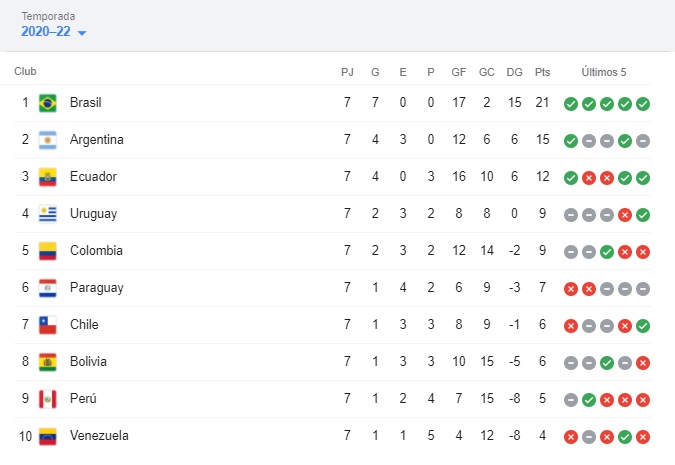Click the Uruguay flag icon
675x465 pixels.
pos(47,214)
